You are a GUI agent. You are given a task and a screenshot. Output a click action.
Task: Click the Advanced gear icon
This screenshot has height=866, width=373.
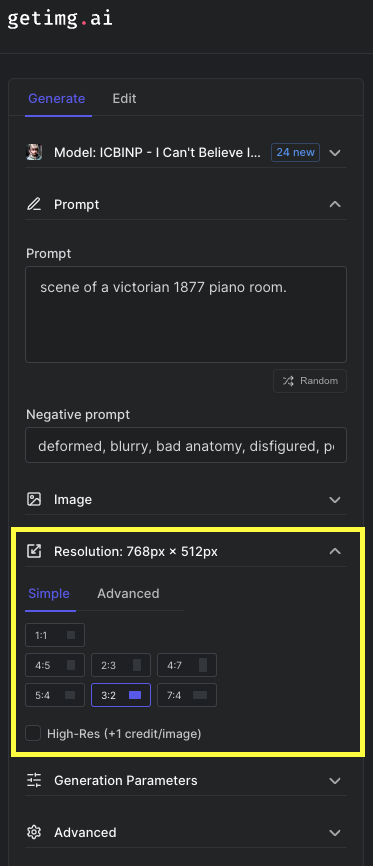point(34,832)
